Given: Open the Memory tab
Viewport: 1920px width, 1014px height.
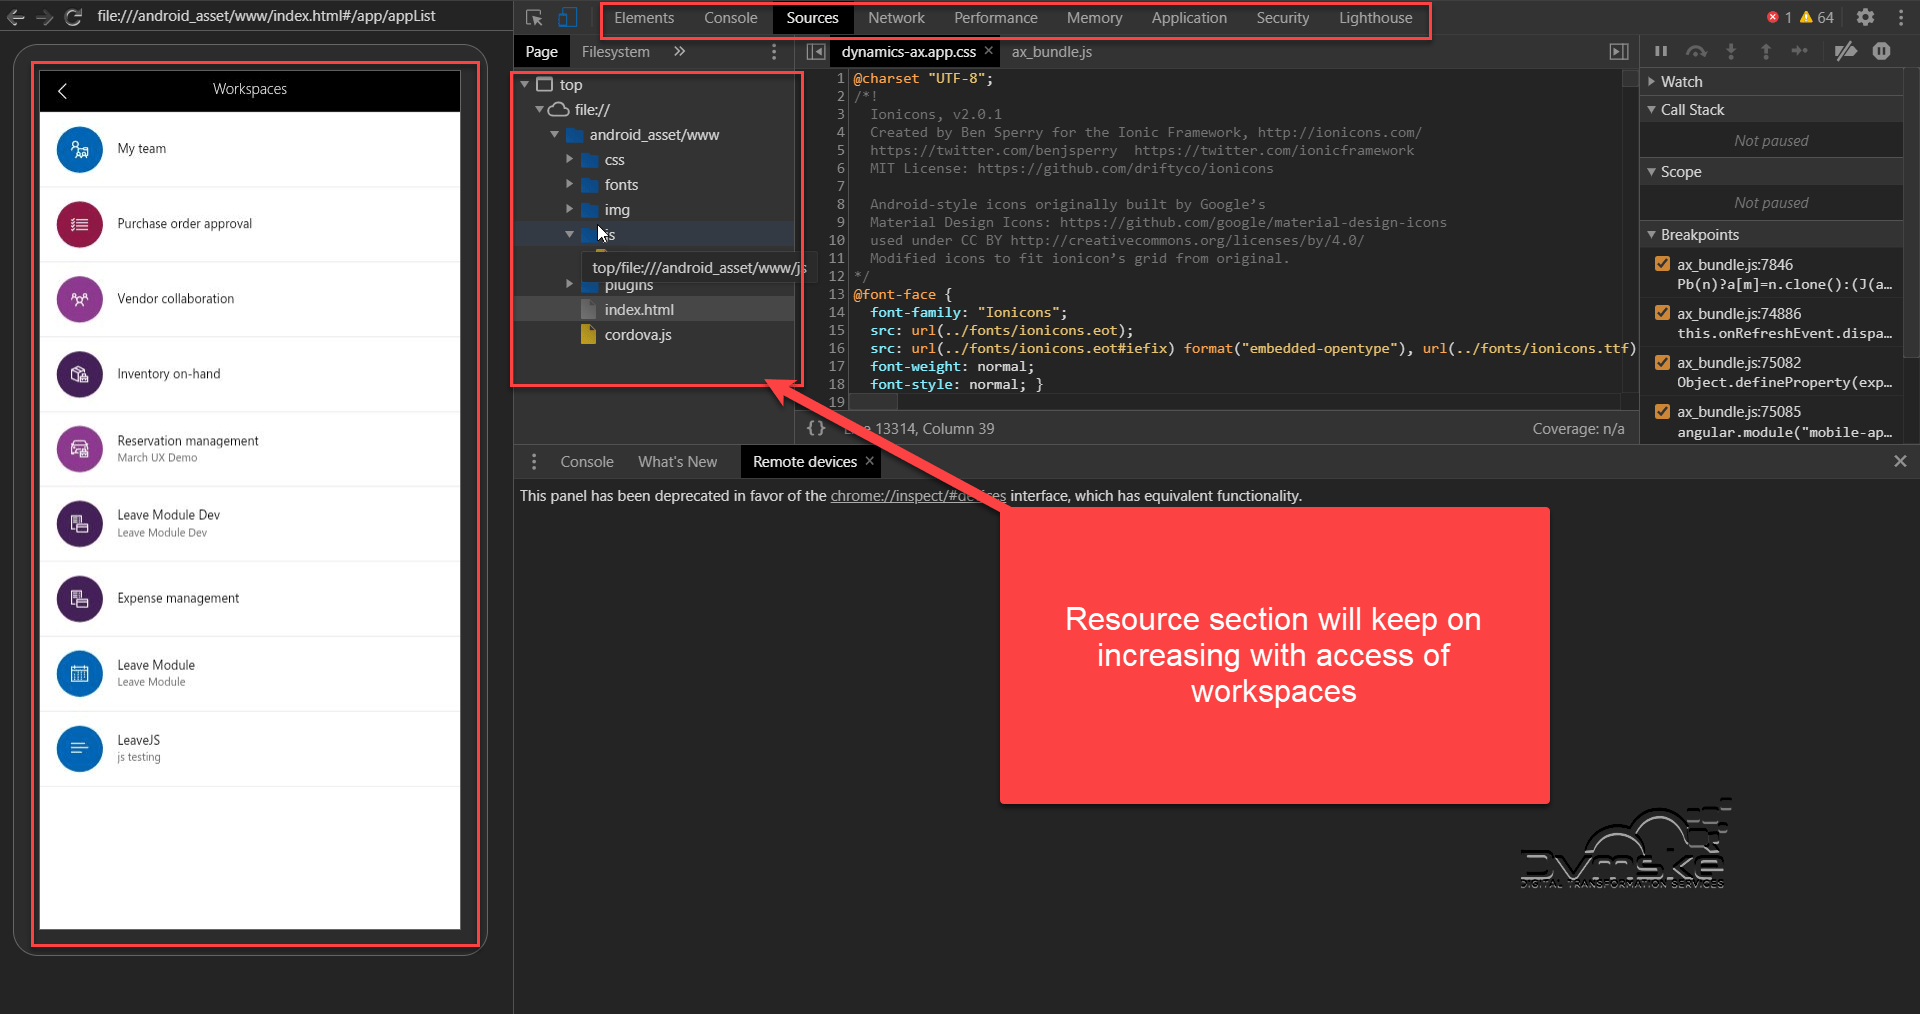Looking at the screenshot, I should [x=1094, y=18].
